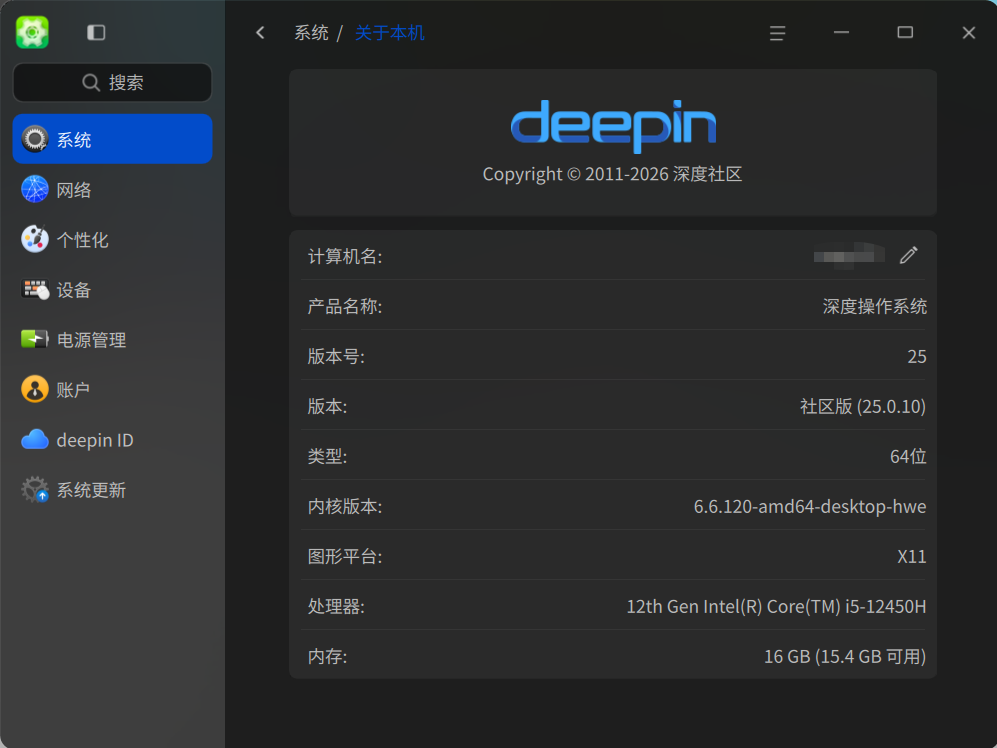Viewport: 997px width, 748px height.
Task: Click the 系统更新 gear icon
Action: (34, 489)
